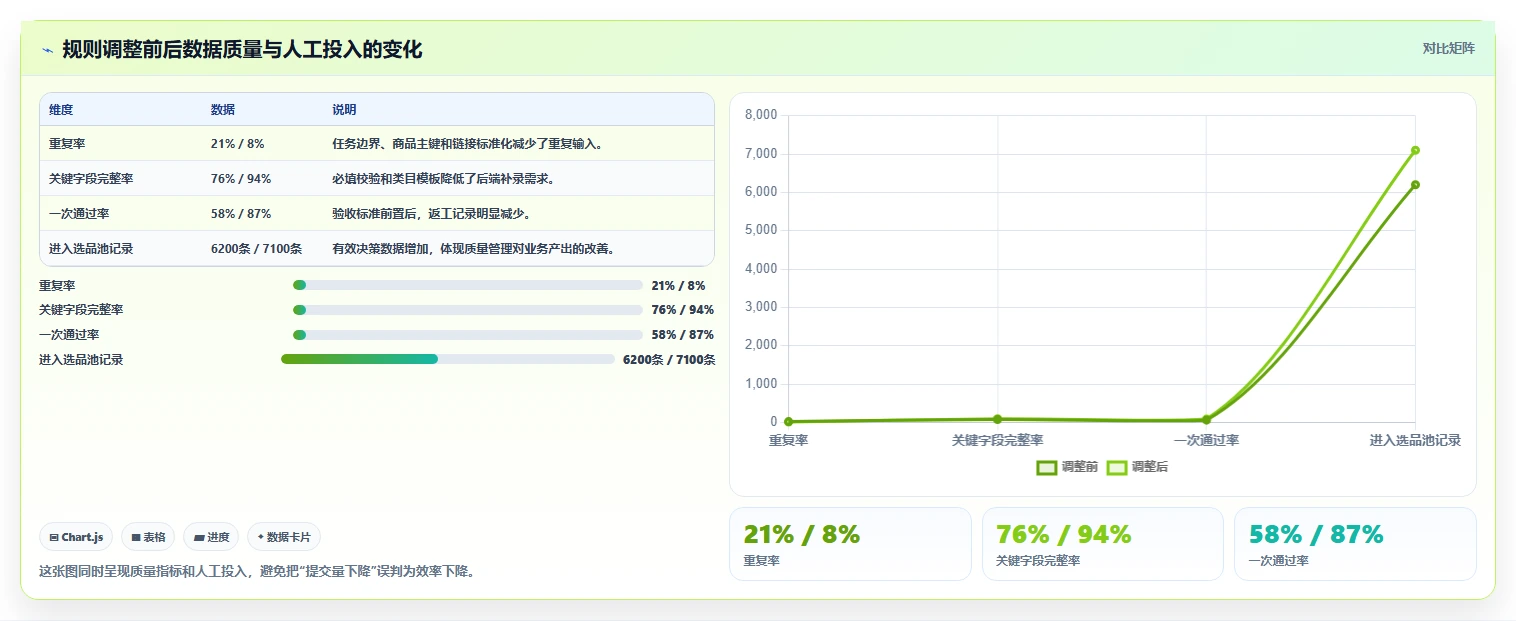Screen dimensions: 1516x621
Task: Click the 关键字段完整率 x-axis label
Action: click(x=997, y=440)
